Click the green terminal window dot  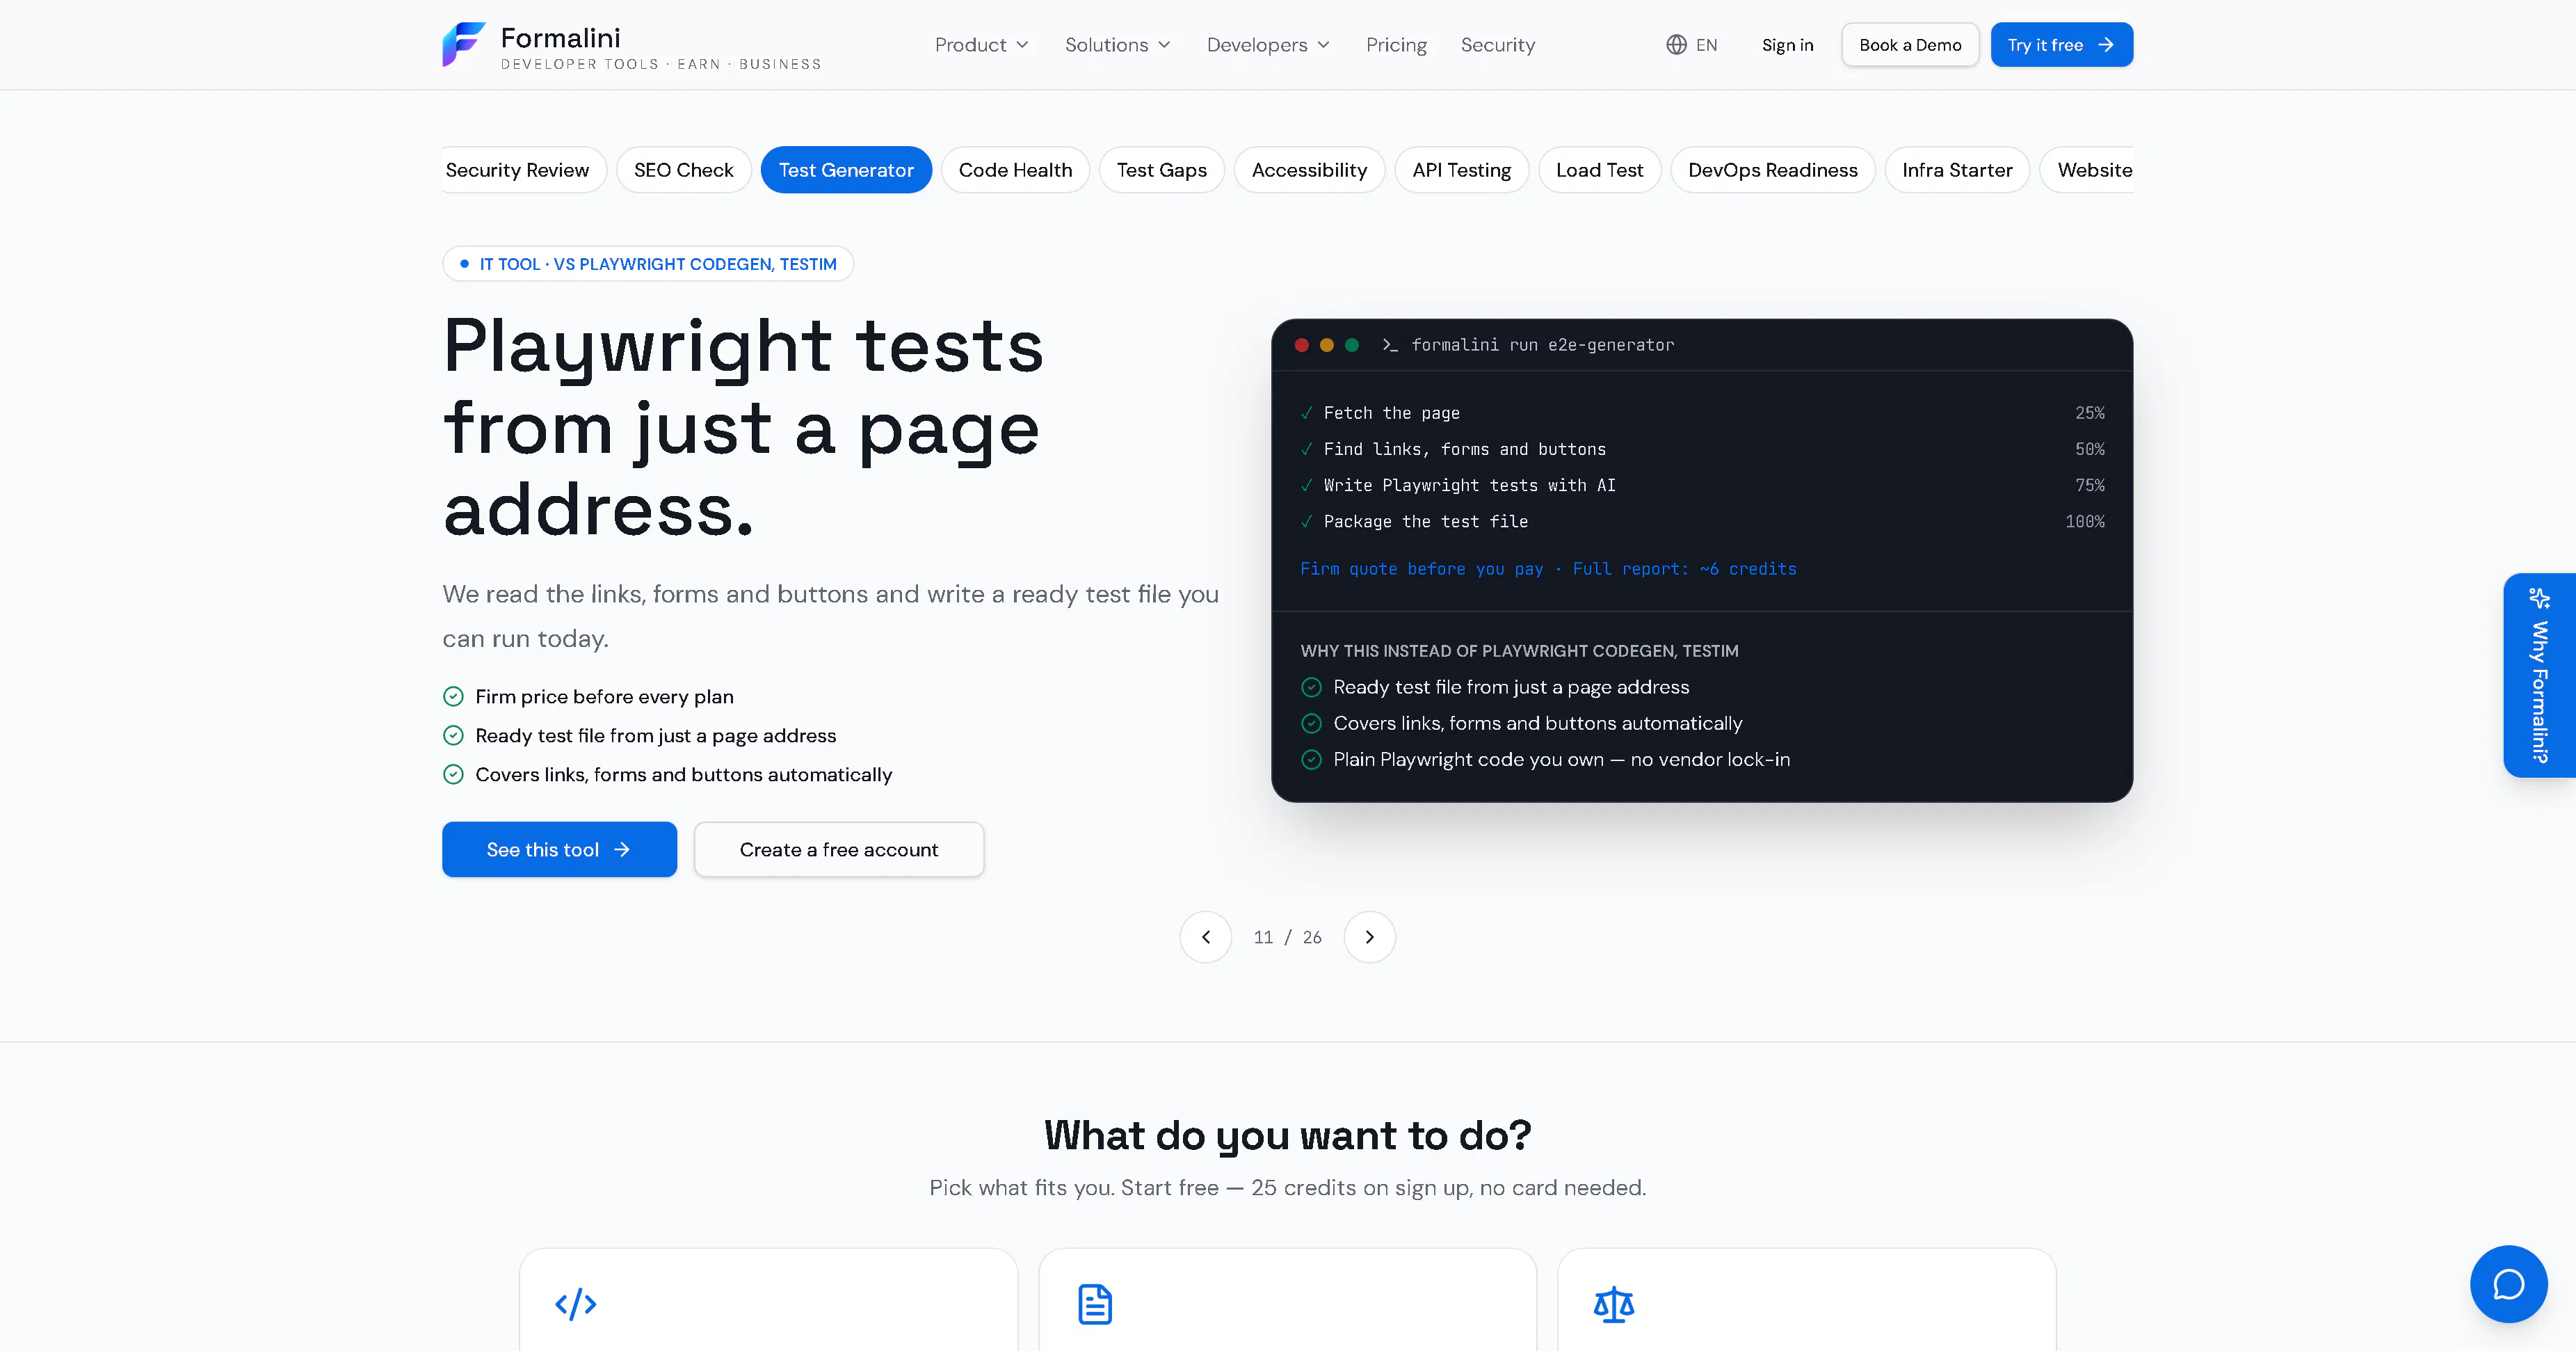pos(1352,345)
